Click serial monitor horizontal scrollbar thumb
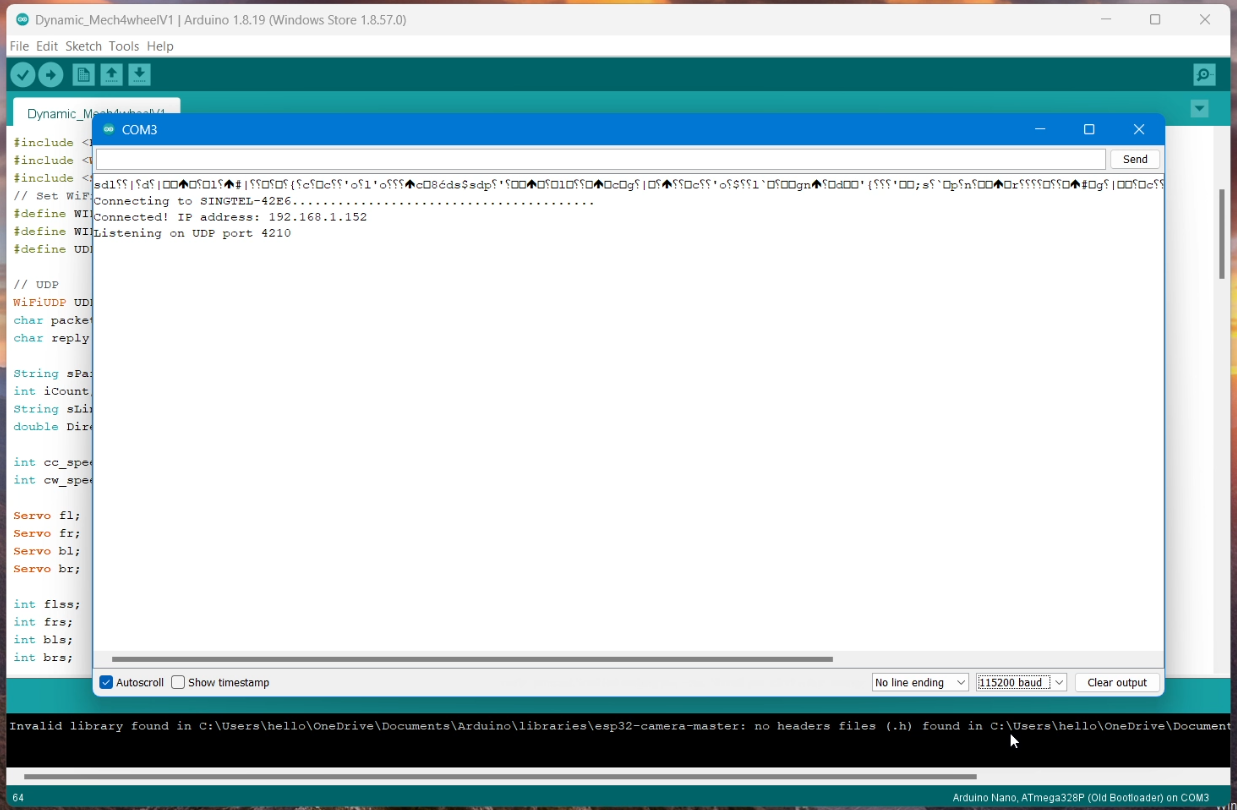 472,659
